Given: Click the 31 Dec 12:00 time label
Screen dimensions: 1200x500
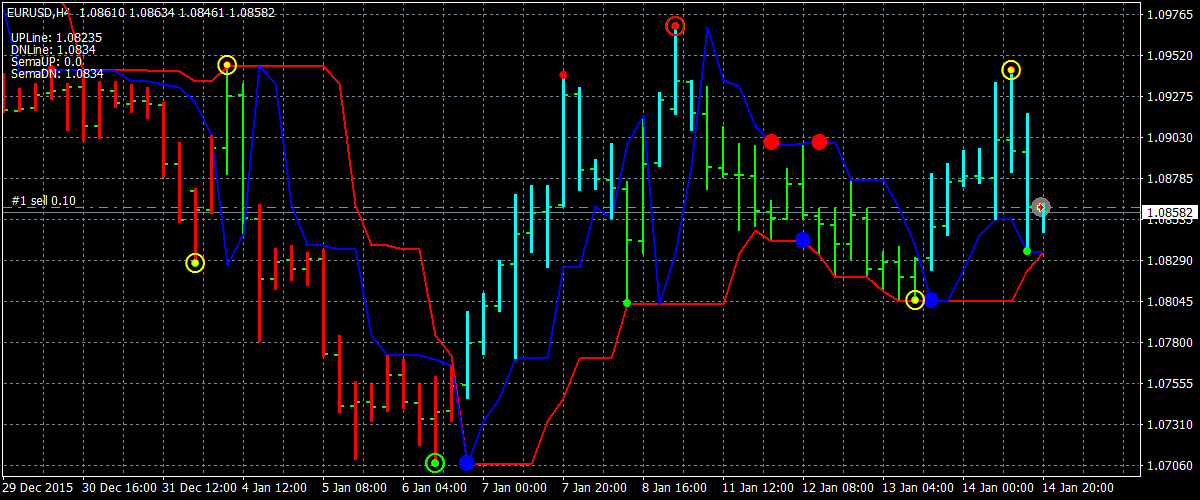Looking at the screenshot, I should click(198, 487).
